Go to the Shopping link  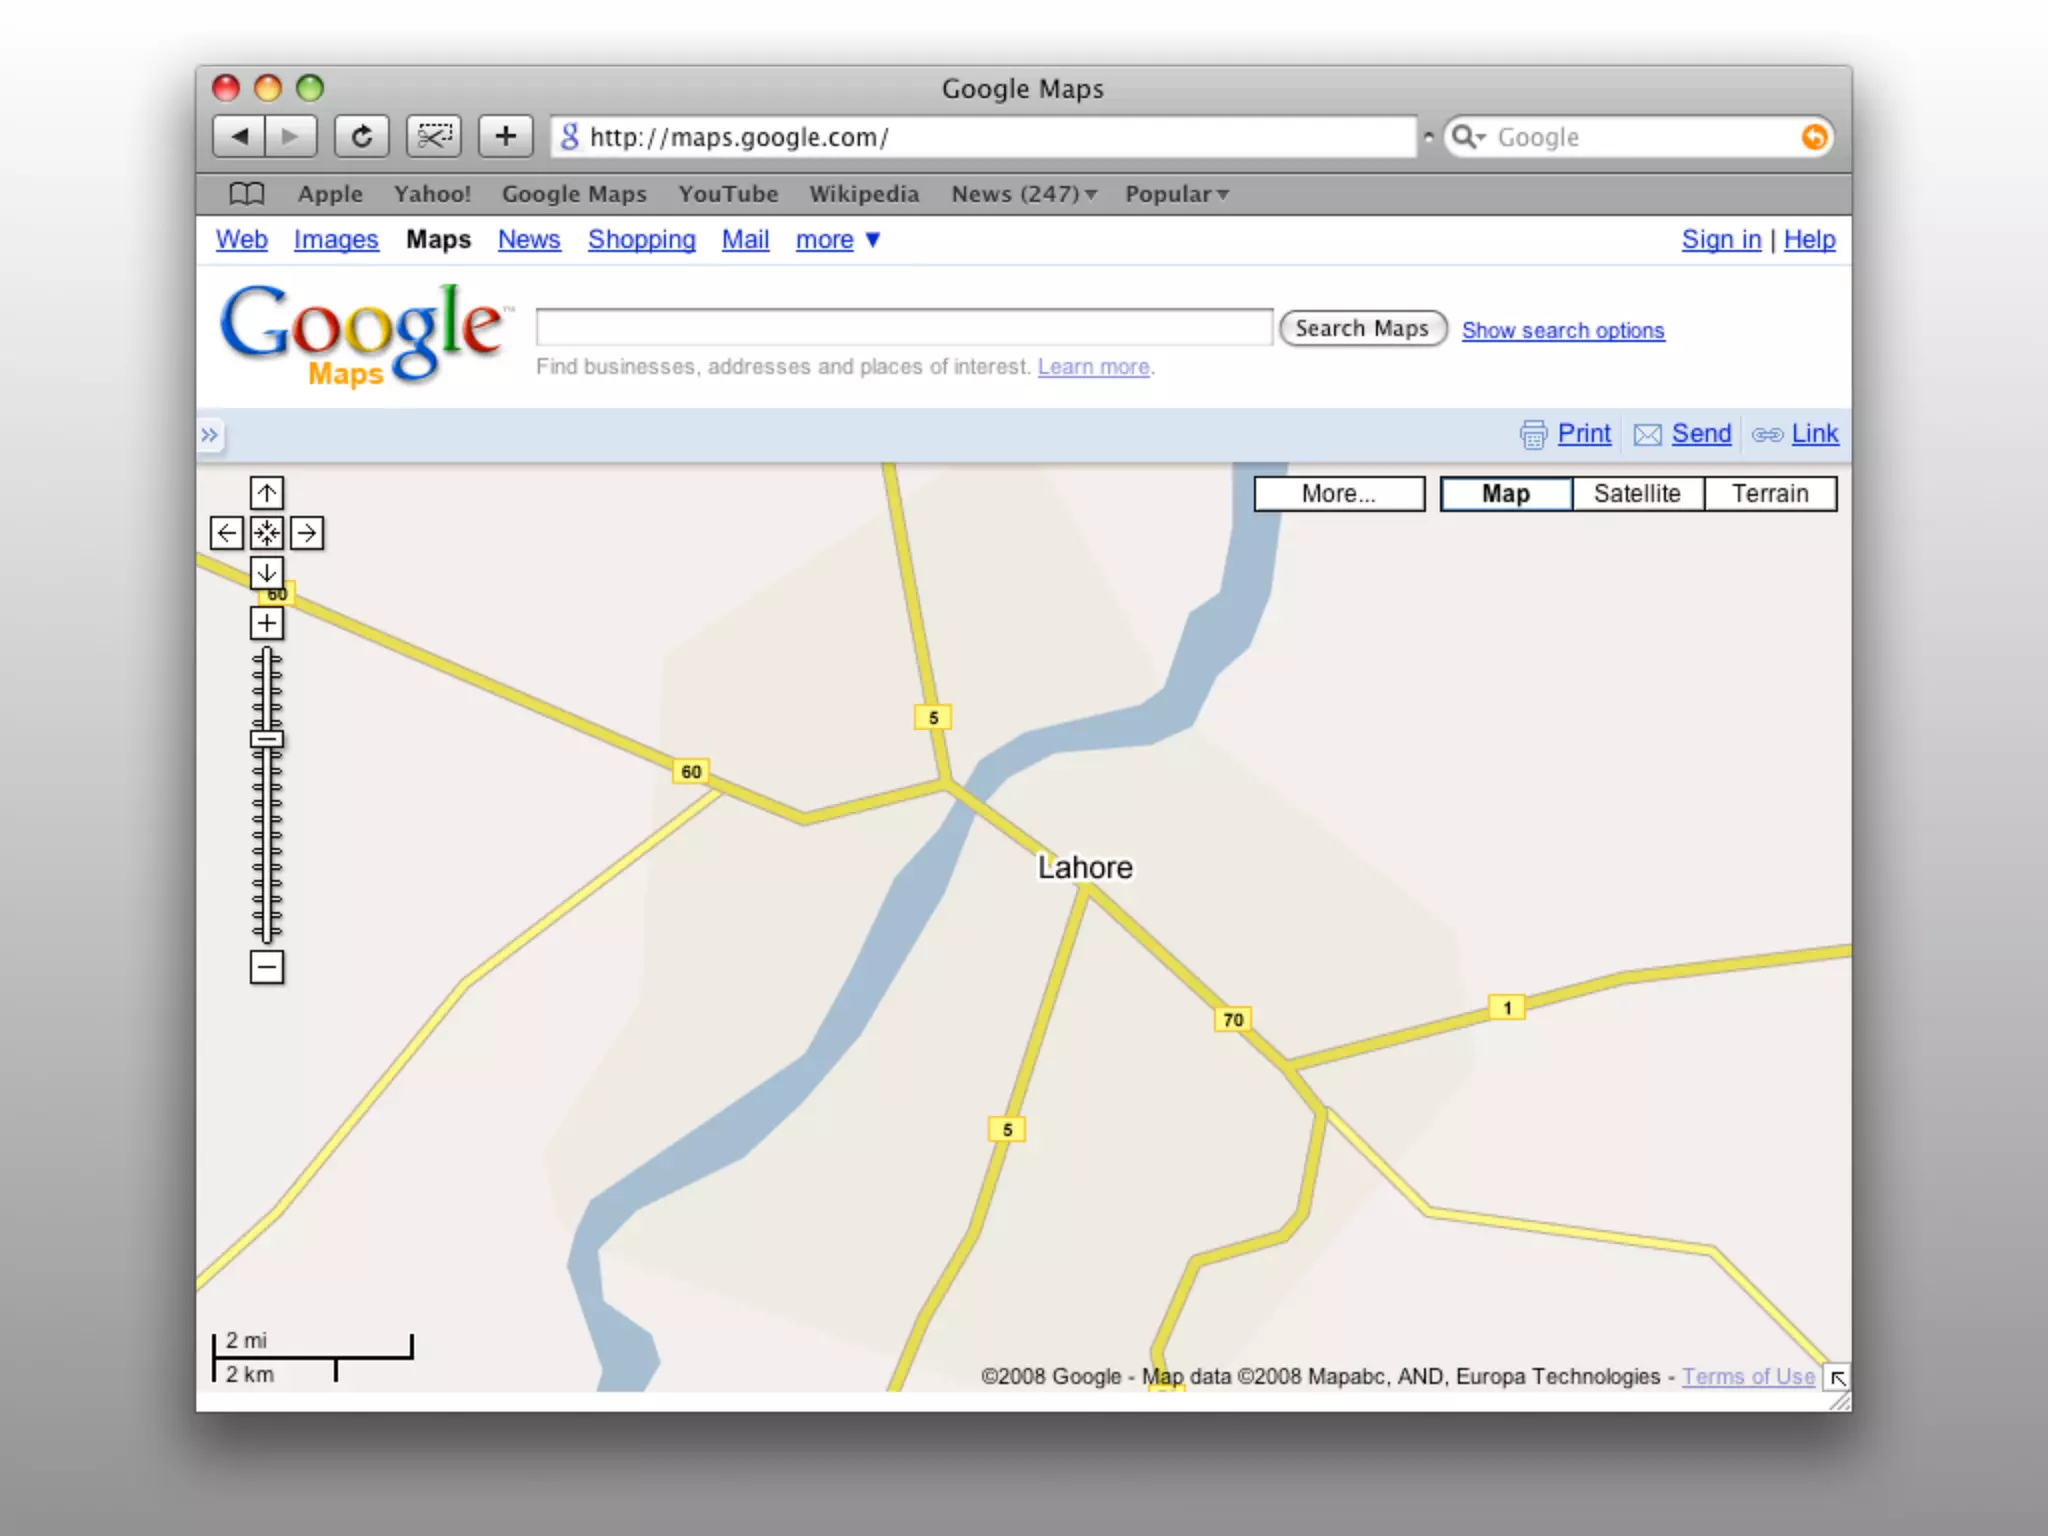pyautogui.click(x=642, y=240)
